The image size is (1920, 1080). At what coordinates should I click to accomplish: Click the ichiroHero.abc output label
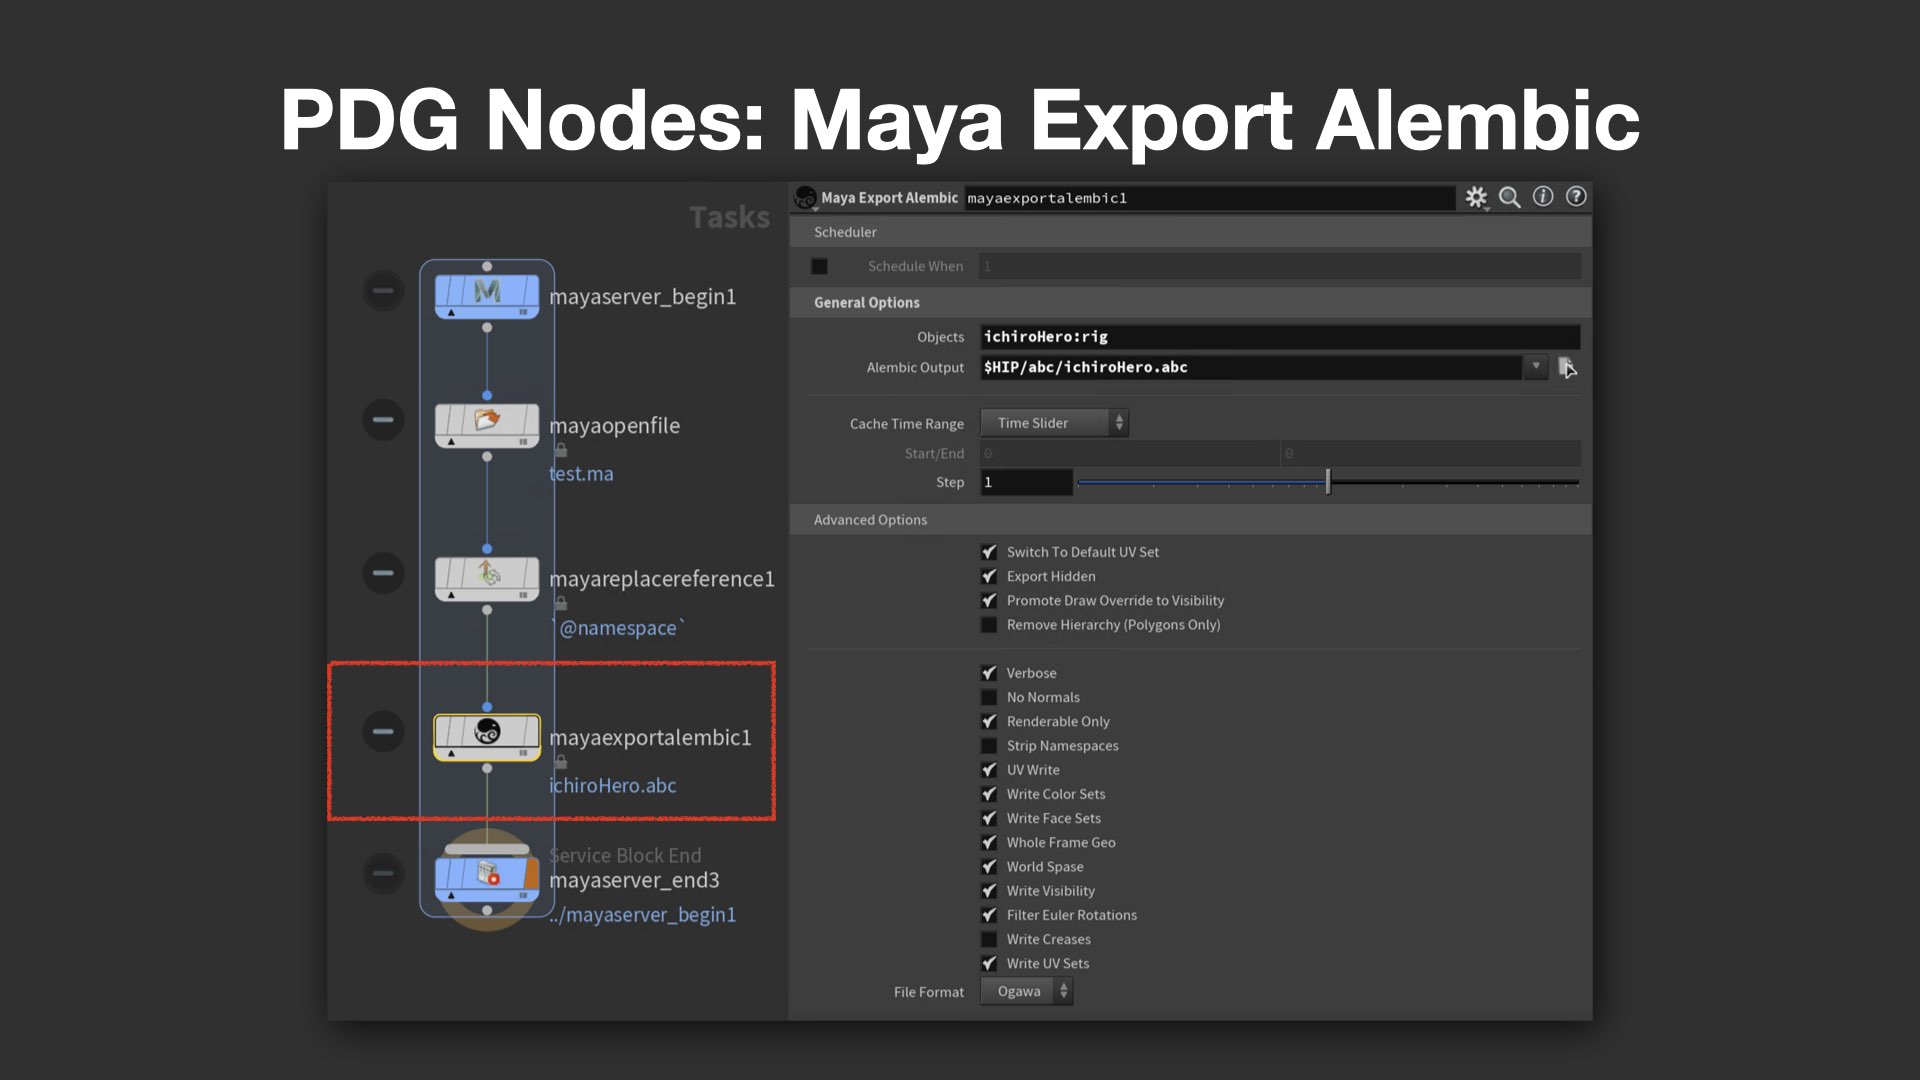point(613,786)
